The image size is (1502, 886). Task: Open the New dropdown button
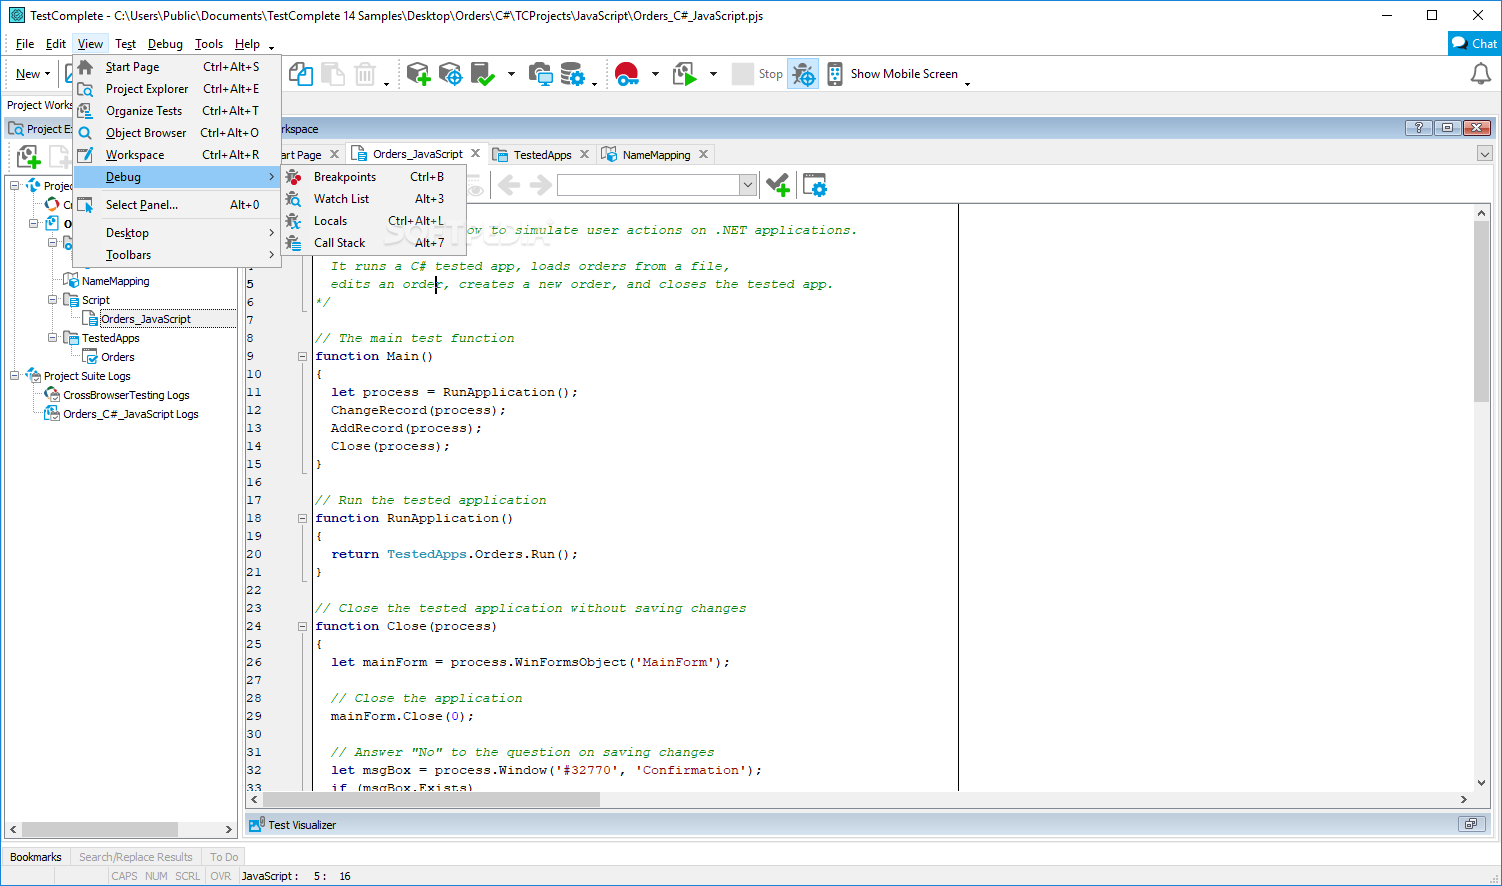coord(33,74)
